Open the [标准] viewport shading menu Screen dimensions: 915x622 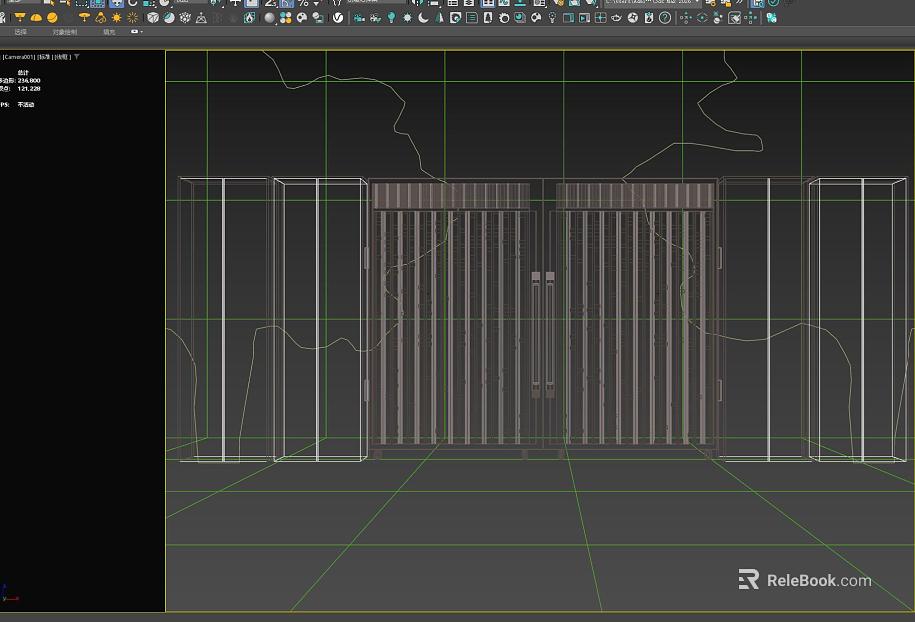pyautogui.click(x=44, y=57)
